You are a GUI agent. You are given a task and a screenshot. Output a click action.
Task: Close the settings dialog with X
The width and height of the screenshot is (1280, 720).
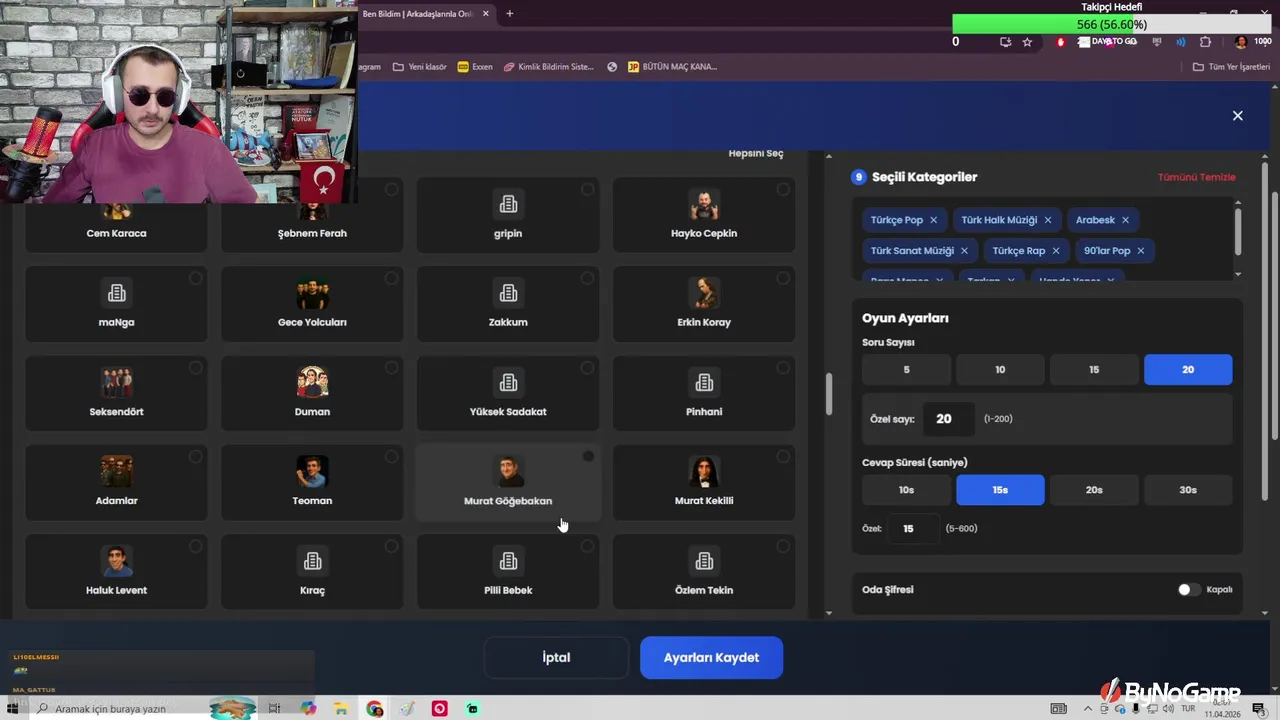[x=1237, y=116]
